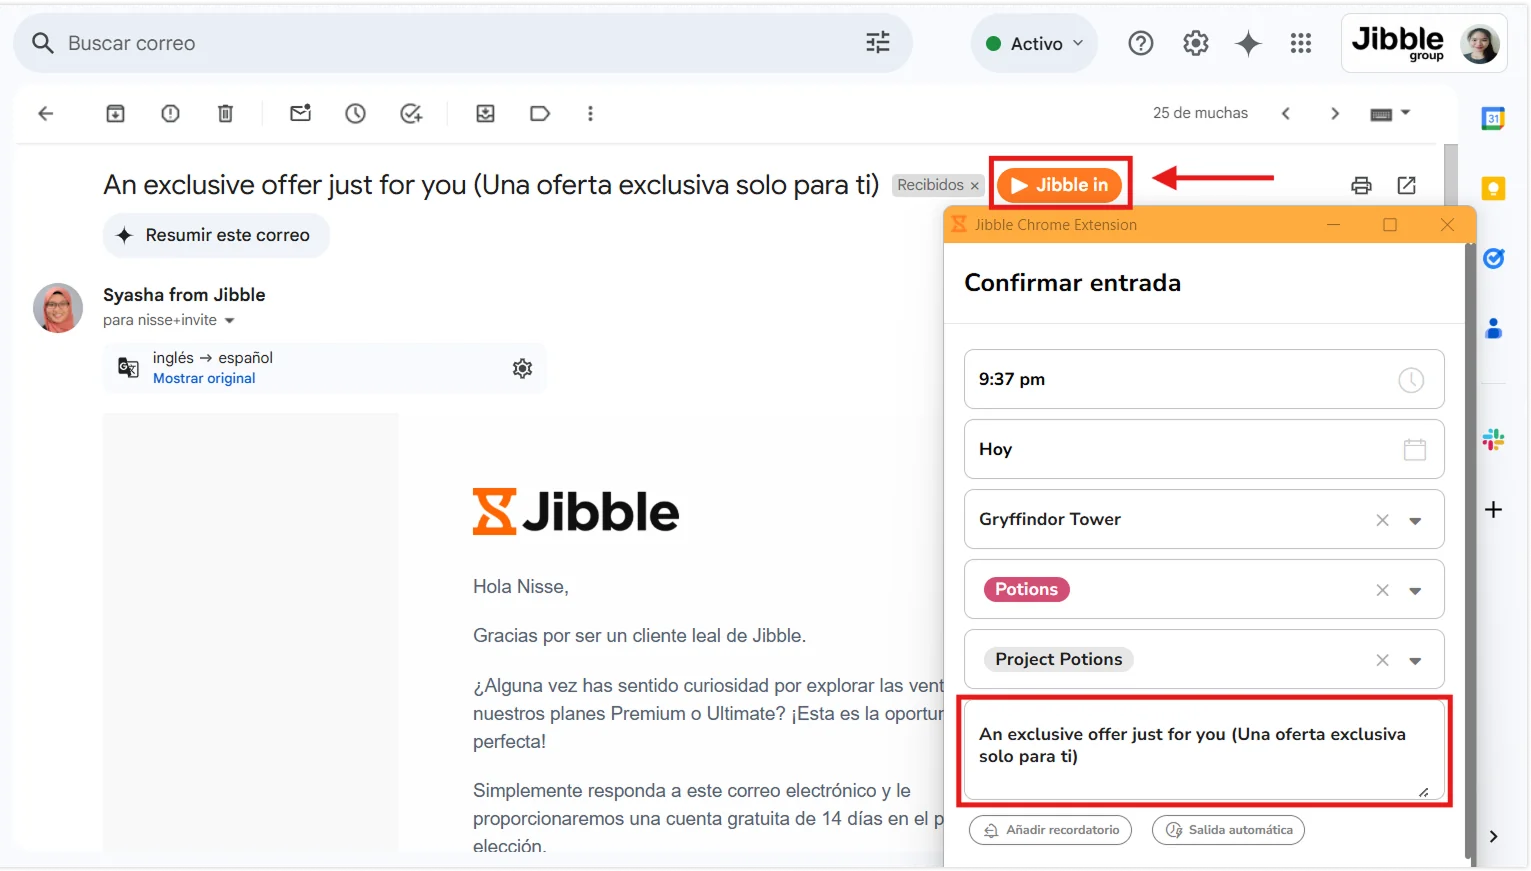Screen dimensions: 1531x871
Task: Click Resumir este correo button
Action: coord(216,235)
